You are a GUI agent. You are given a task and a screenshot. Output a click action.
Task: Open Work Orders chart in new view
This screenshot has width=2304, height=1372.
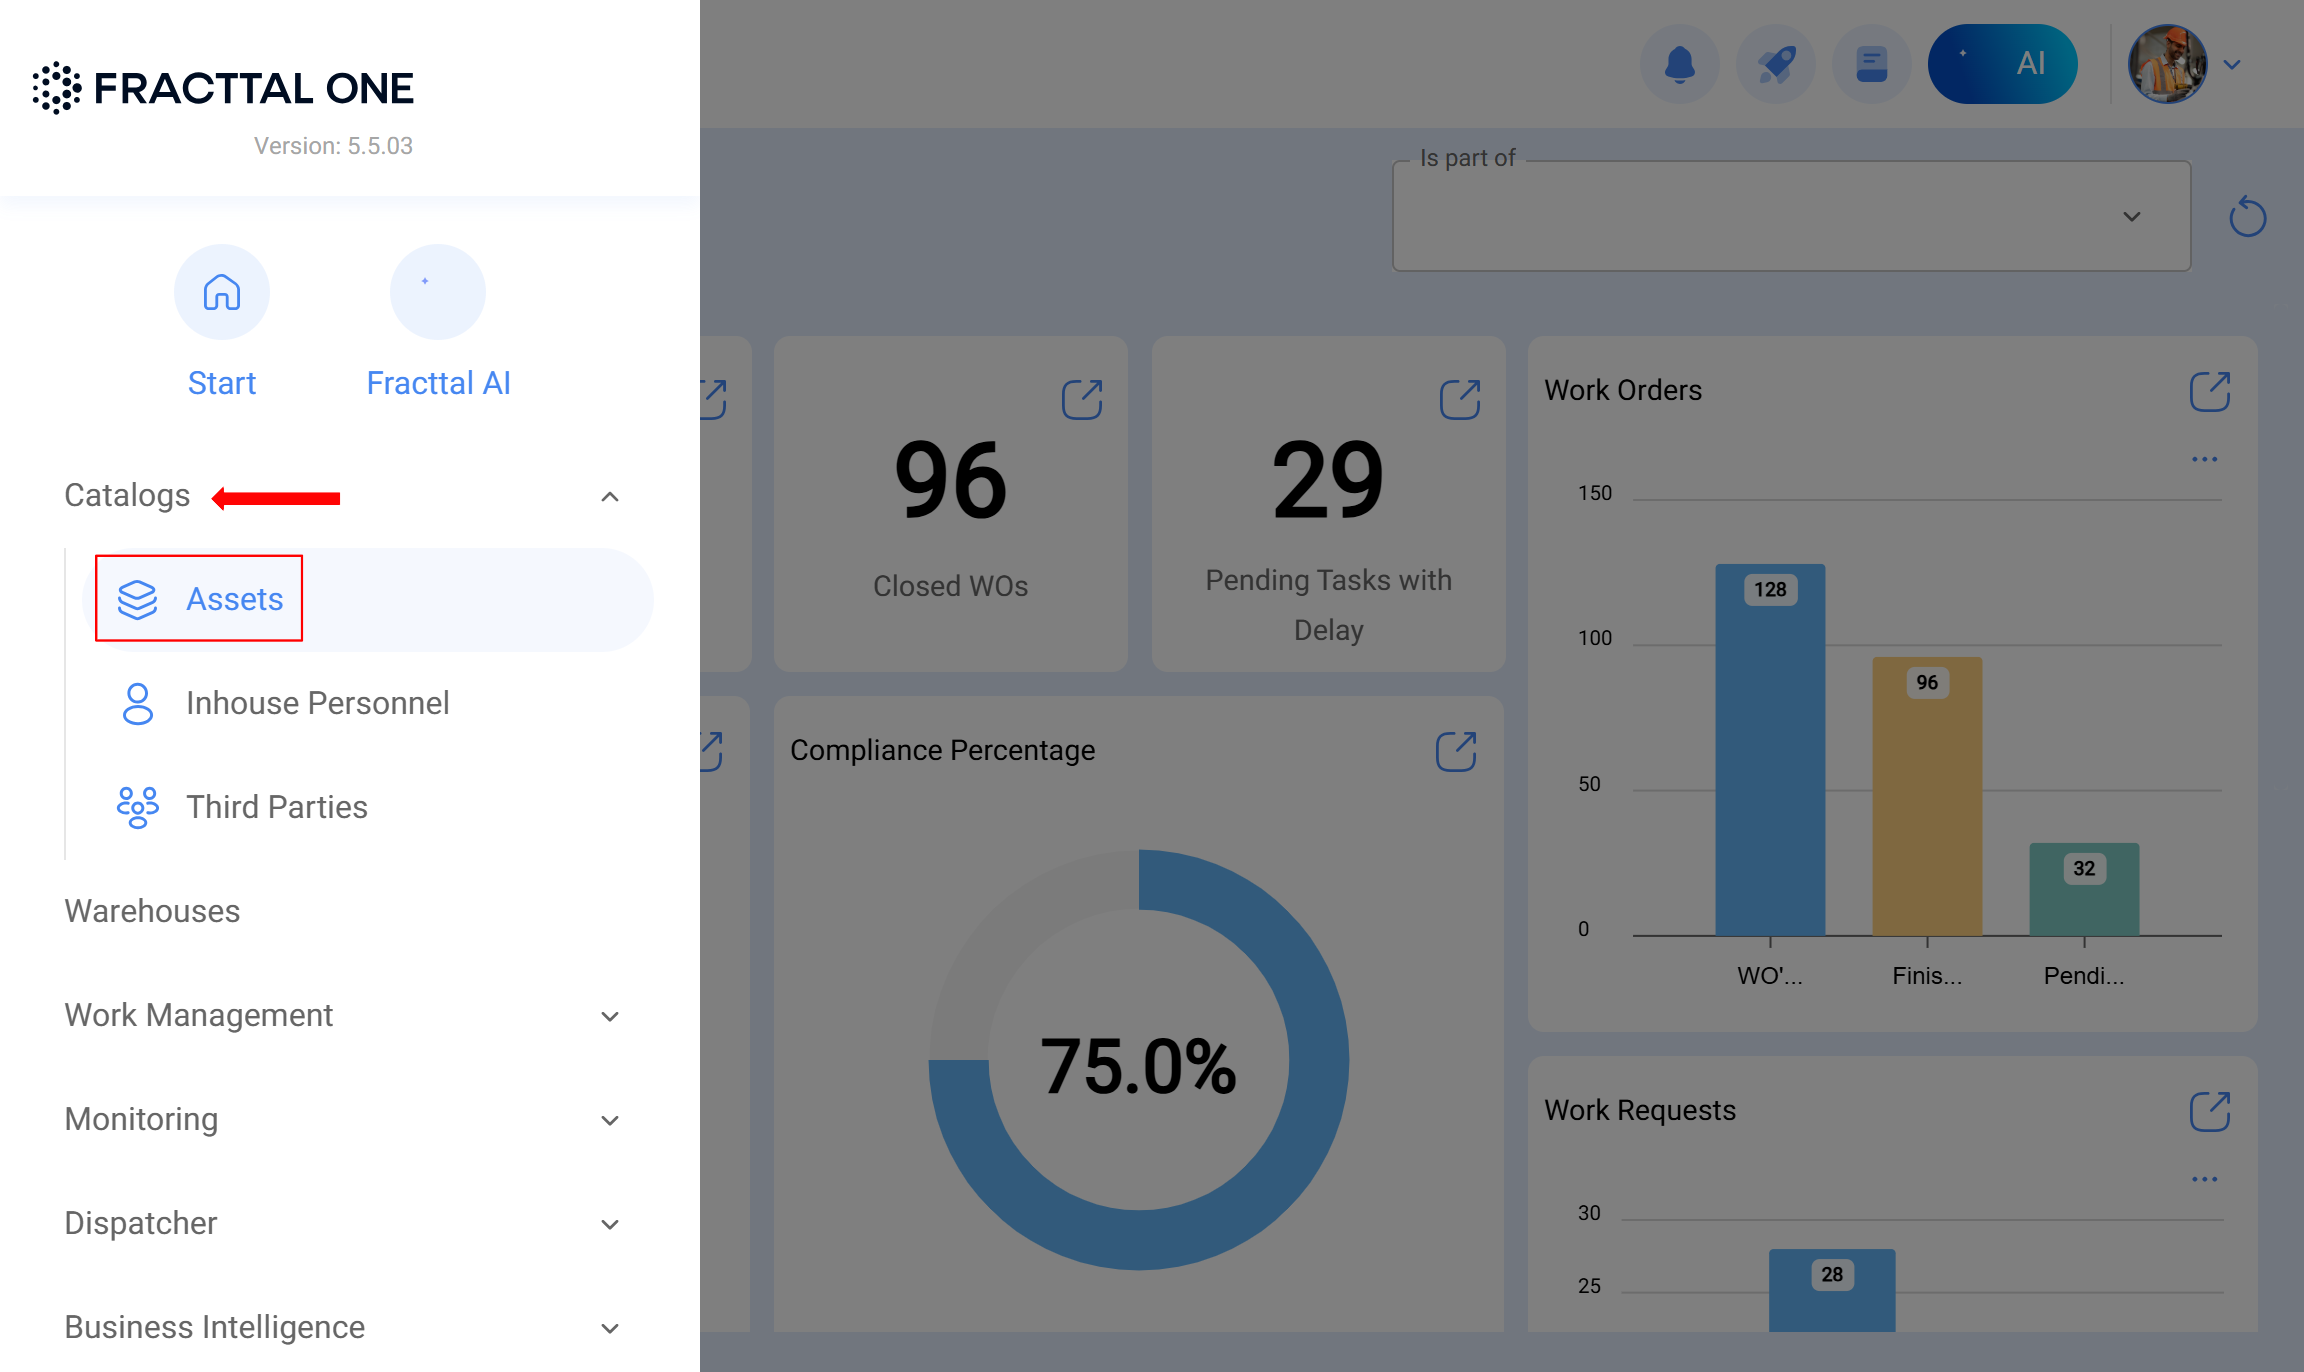2209,392
